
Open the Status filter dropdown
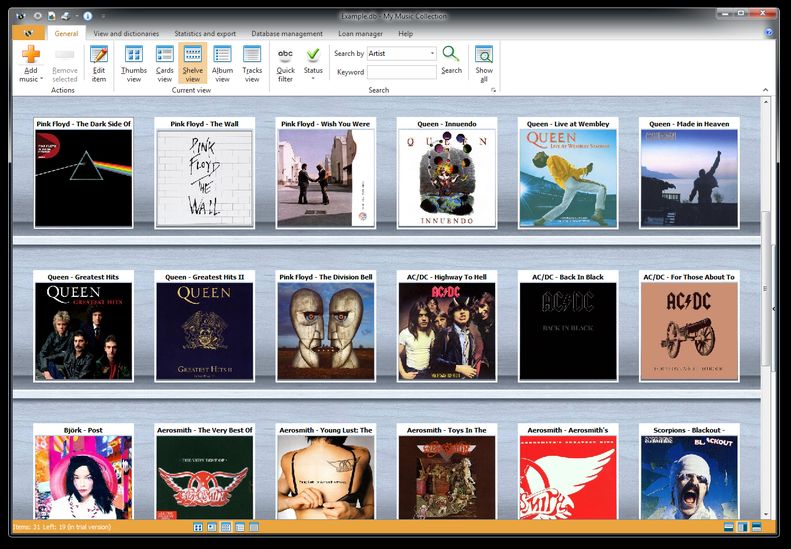(313, 64)
